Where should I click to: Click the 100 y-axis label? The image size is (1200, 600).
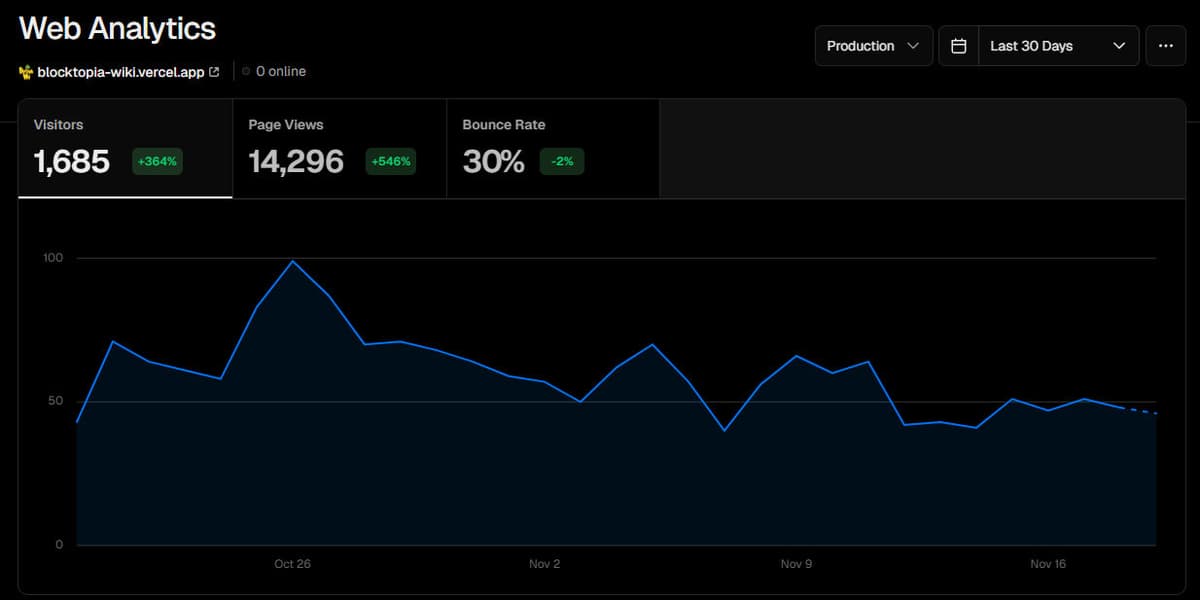point(53,258)
